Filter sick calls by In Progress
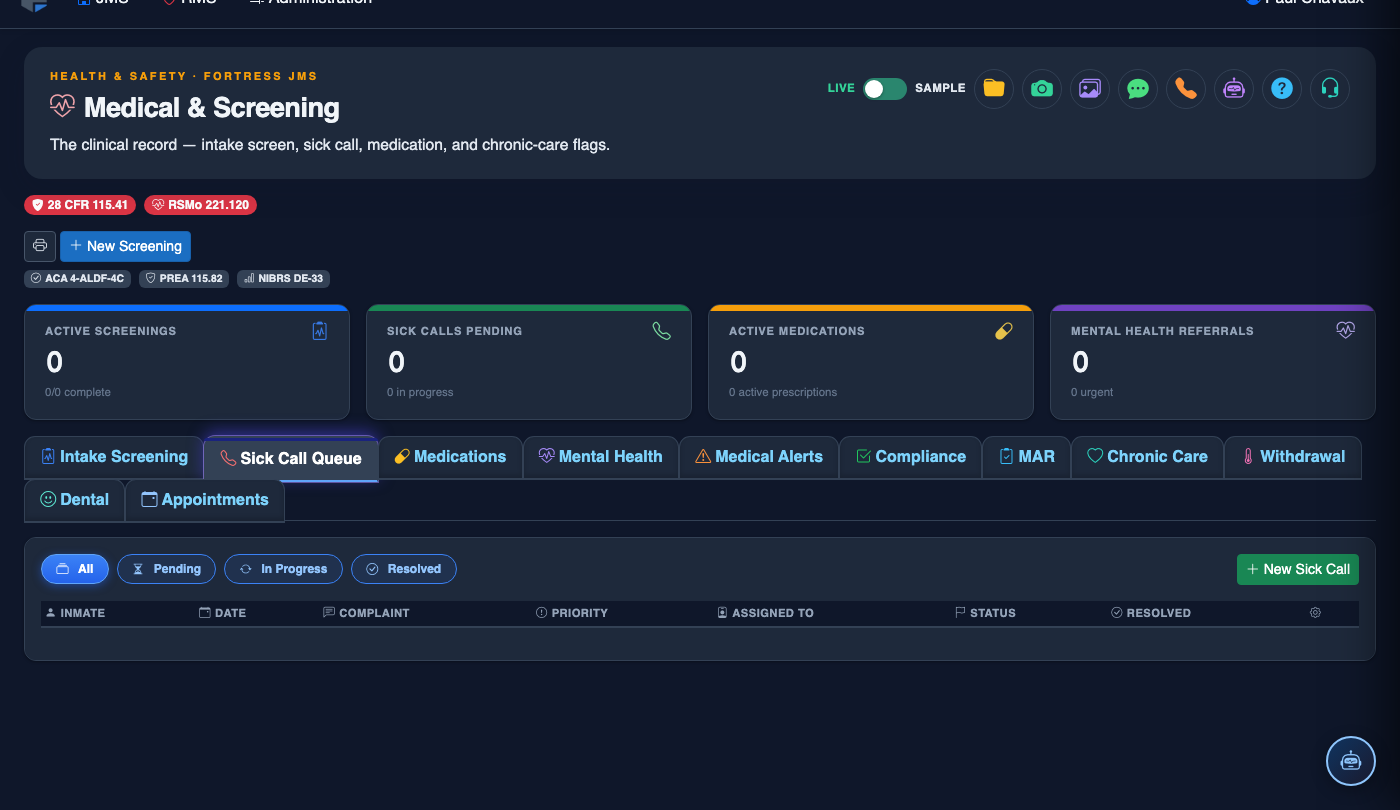Viewport: 1400px width, 810px height. 283,569
